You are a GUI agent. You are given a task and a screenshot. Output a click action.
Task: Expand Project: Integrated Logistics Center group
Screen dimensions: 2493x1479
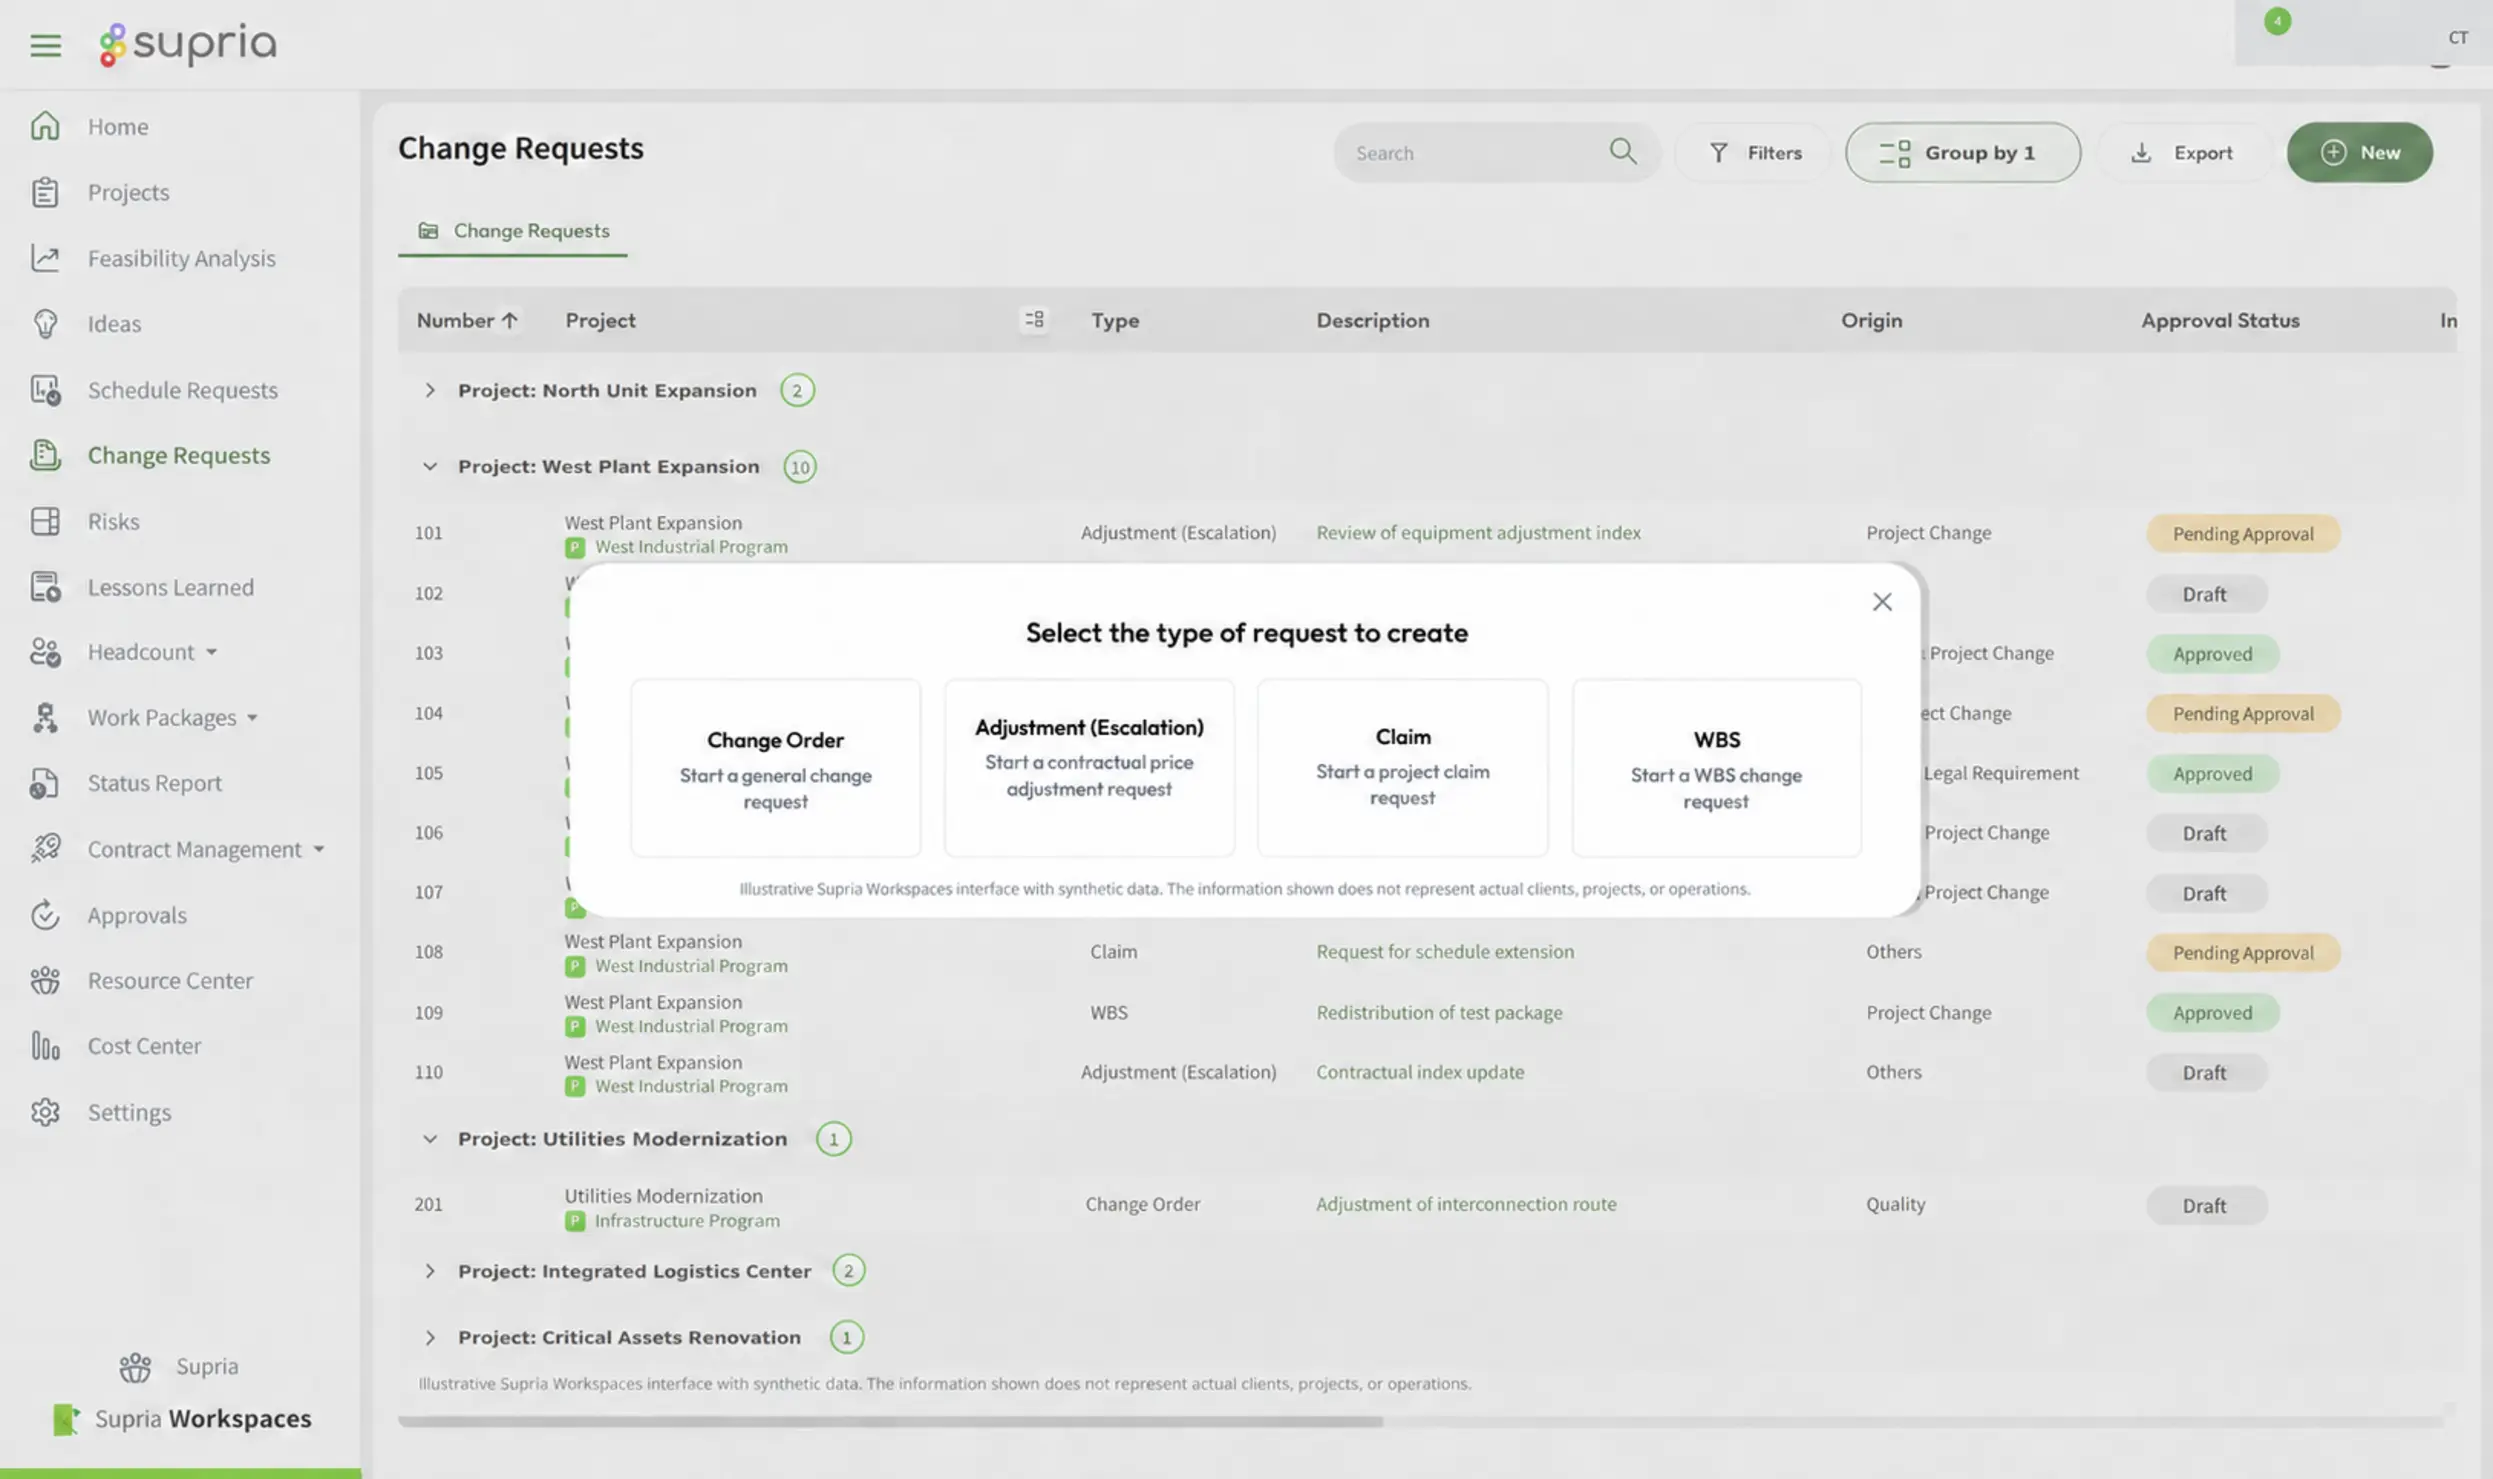coord(430,1271)
